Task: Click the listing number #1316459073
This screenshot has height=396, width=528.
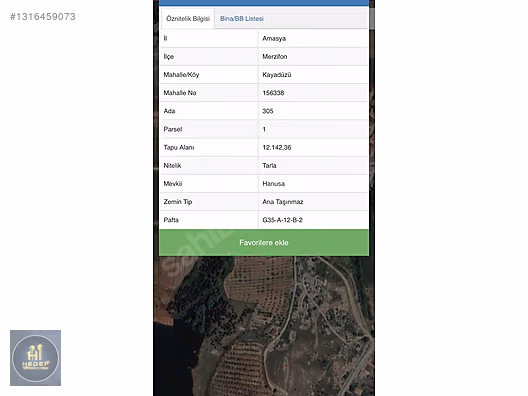Action: (x=43, y=16)
